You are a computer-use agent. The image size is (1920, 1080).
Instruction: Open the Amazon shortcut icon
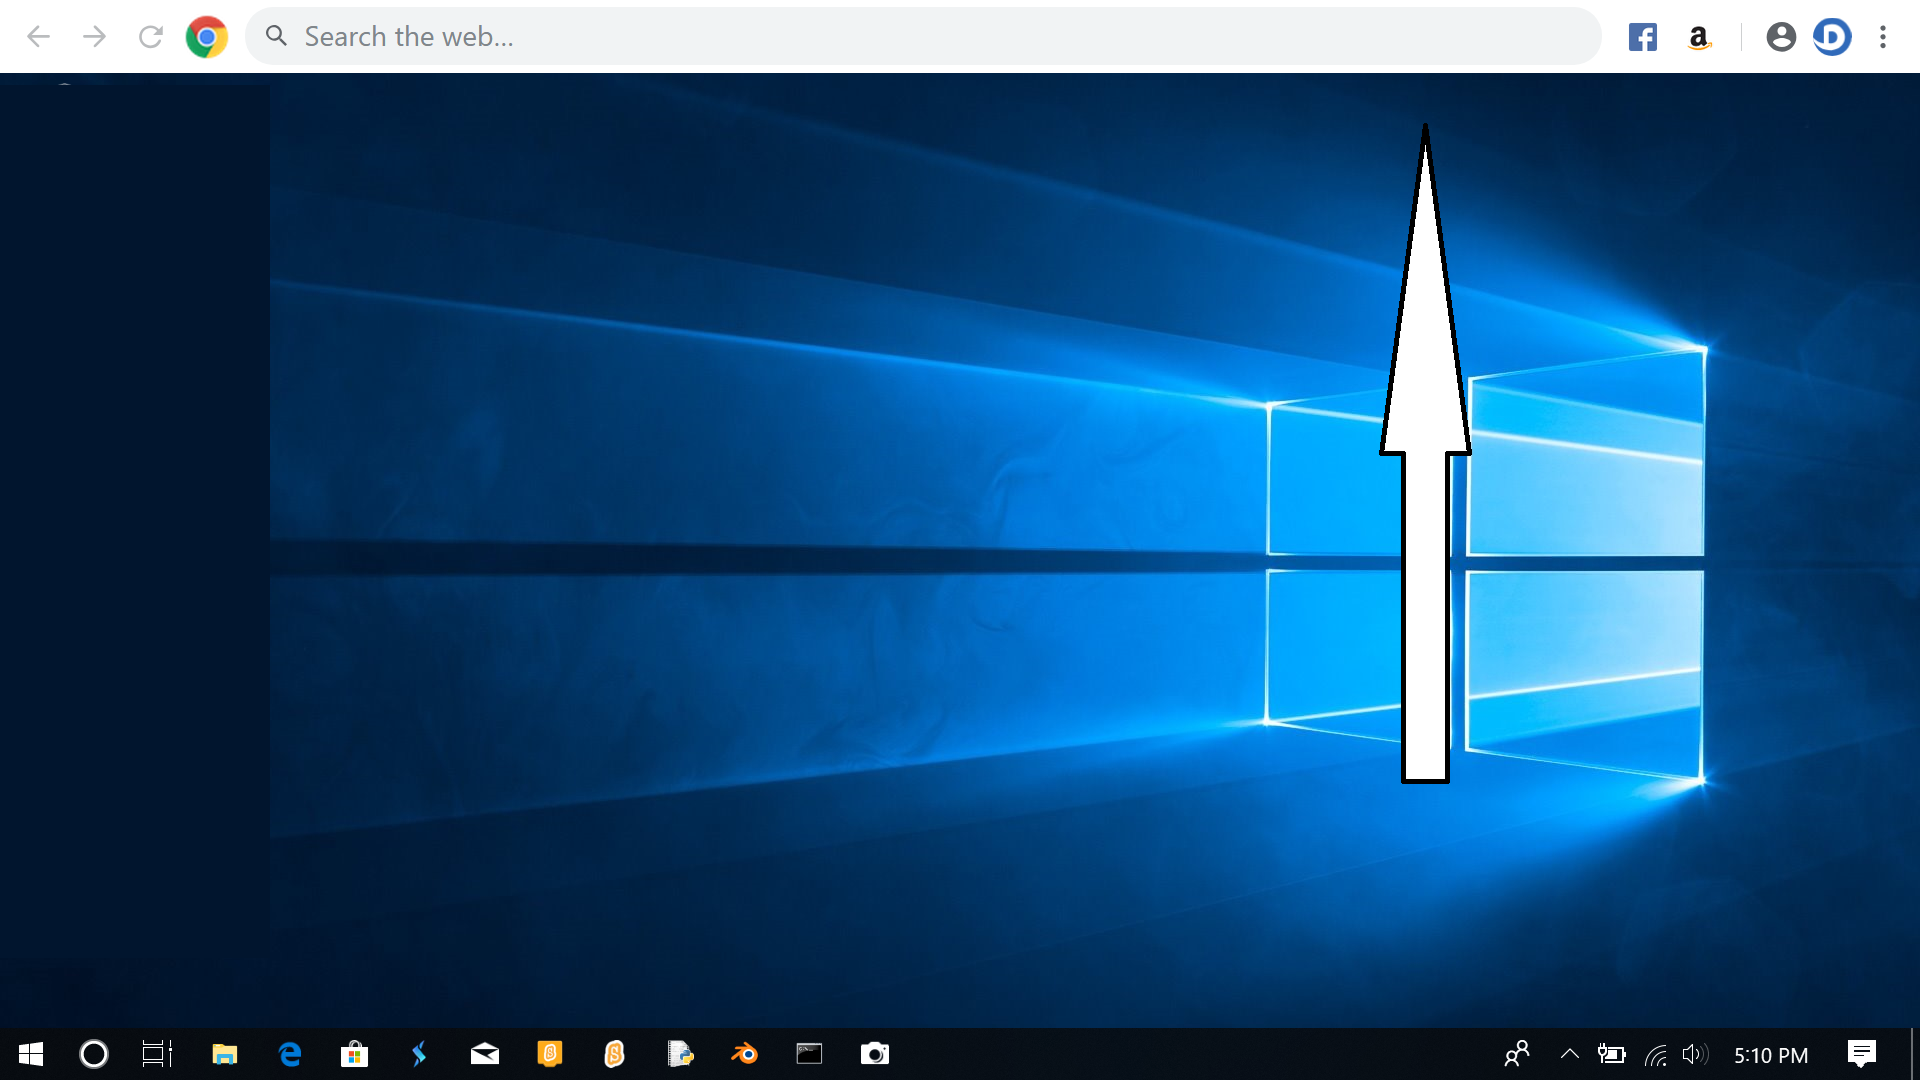(1698, 37)
